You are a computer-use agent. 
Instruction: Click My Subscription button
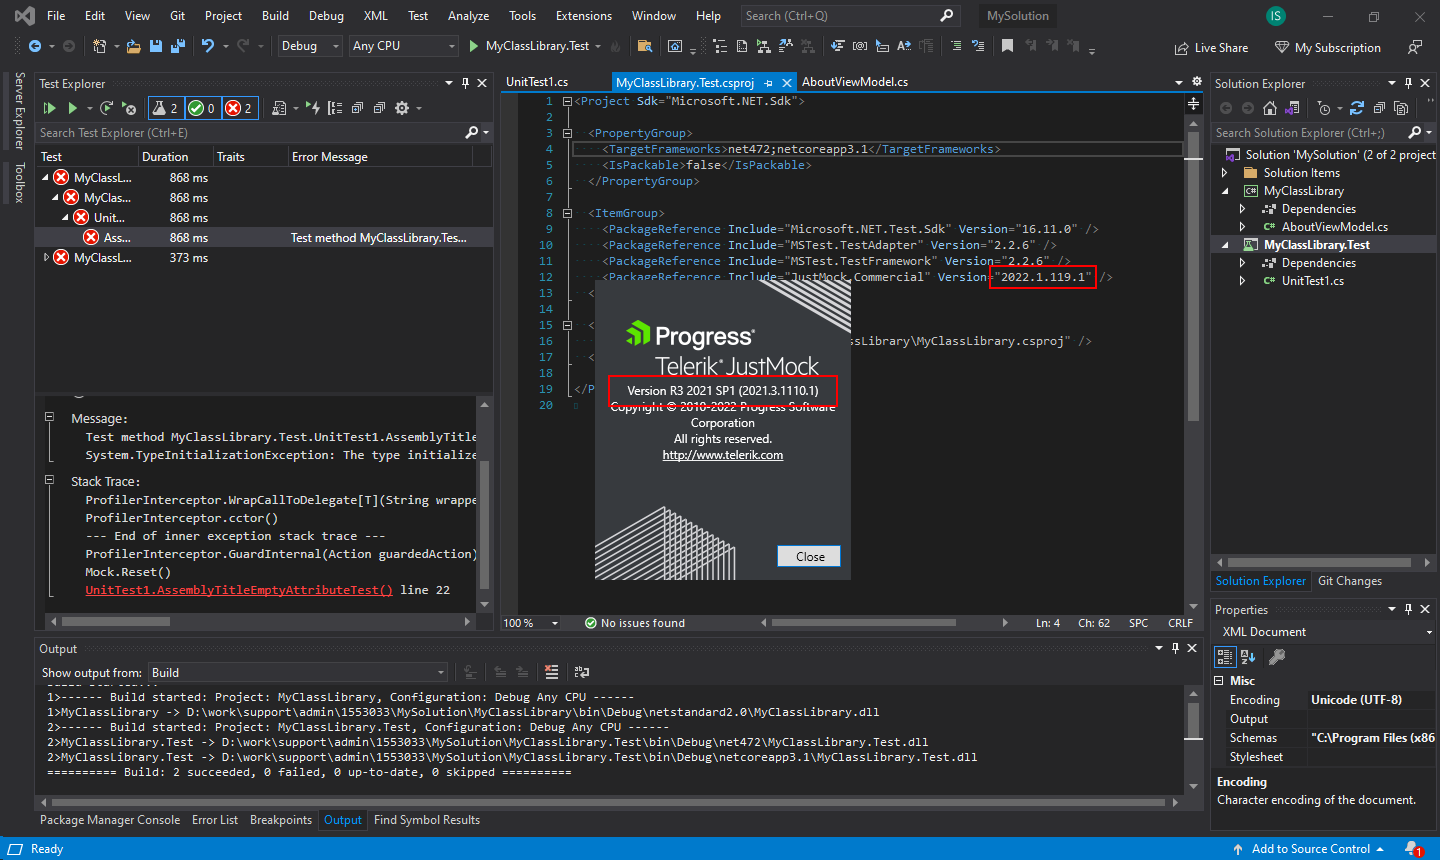(x=1328, y=47)
